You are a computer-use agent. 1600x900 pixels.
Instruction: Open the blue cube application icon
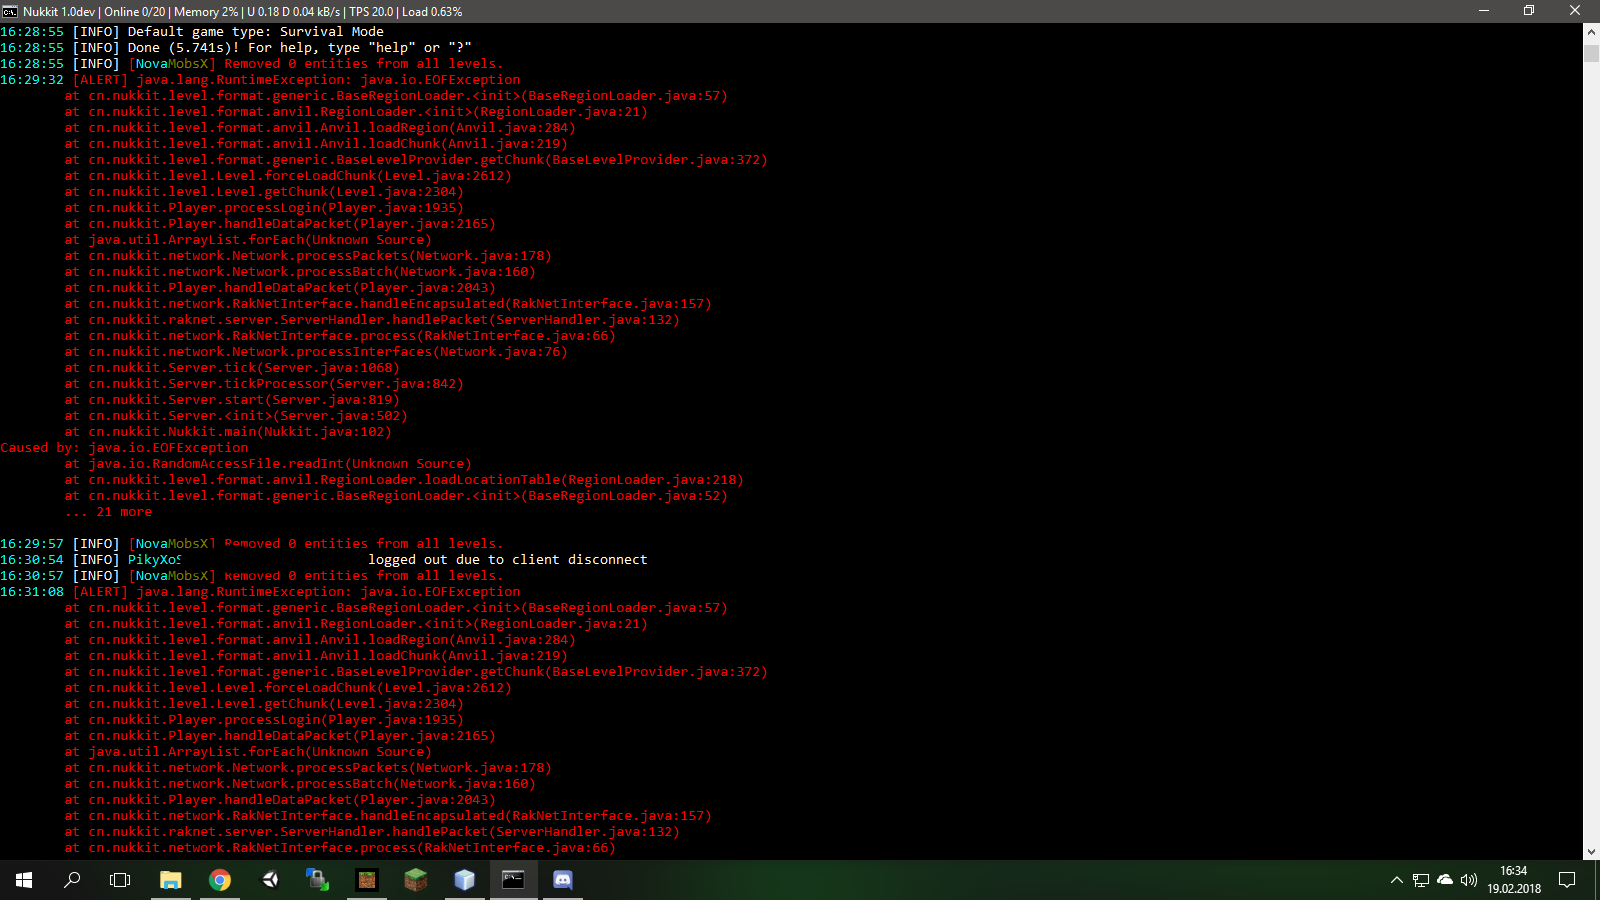[464, 880]
